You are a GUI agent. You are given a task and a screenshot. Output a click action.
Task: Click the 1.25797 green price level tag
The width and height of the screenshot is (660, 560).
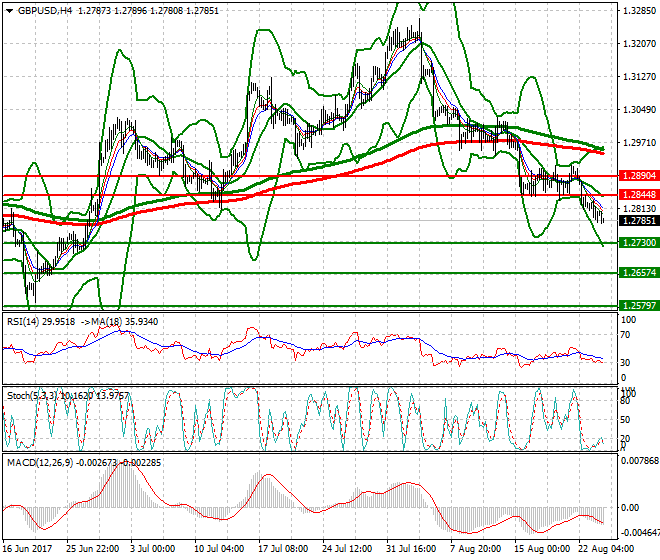coord(637,306)
